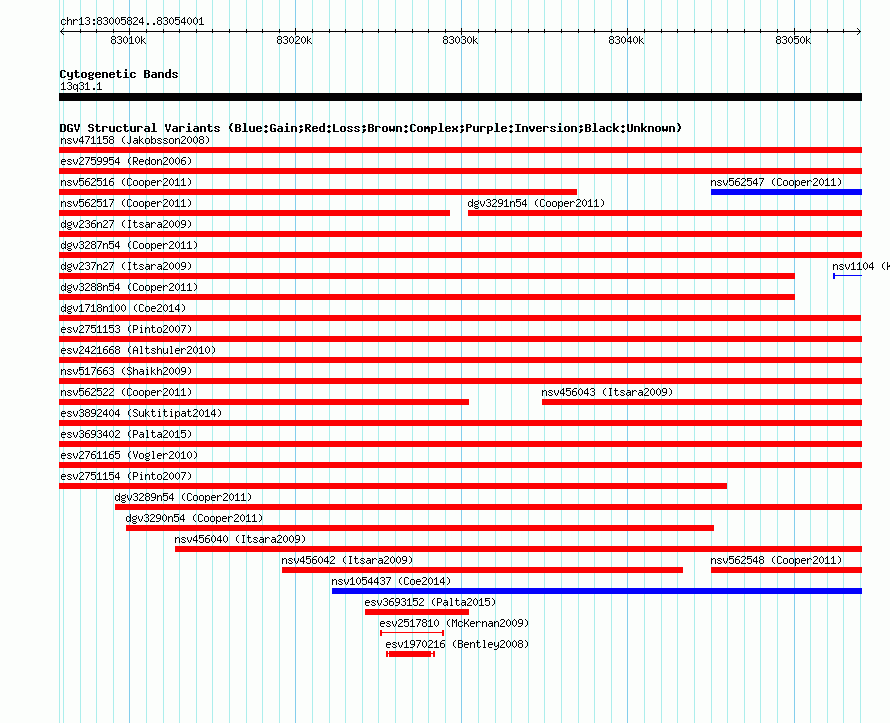Screen dimensions: 890x723
Task: Click the esv2421668 (Altshuler2010) label
Action: 138,350
